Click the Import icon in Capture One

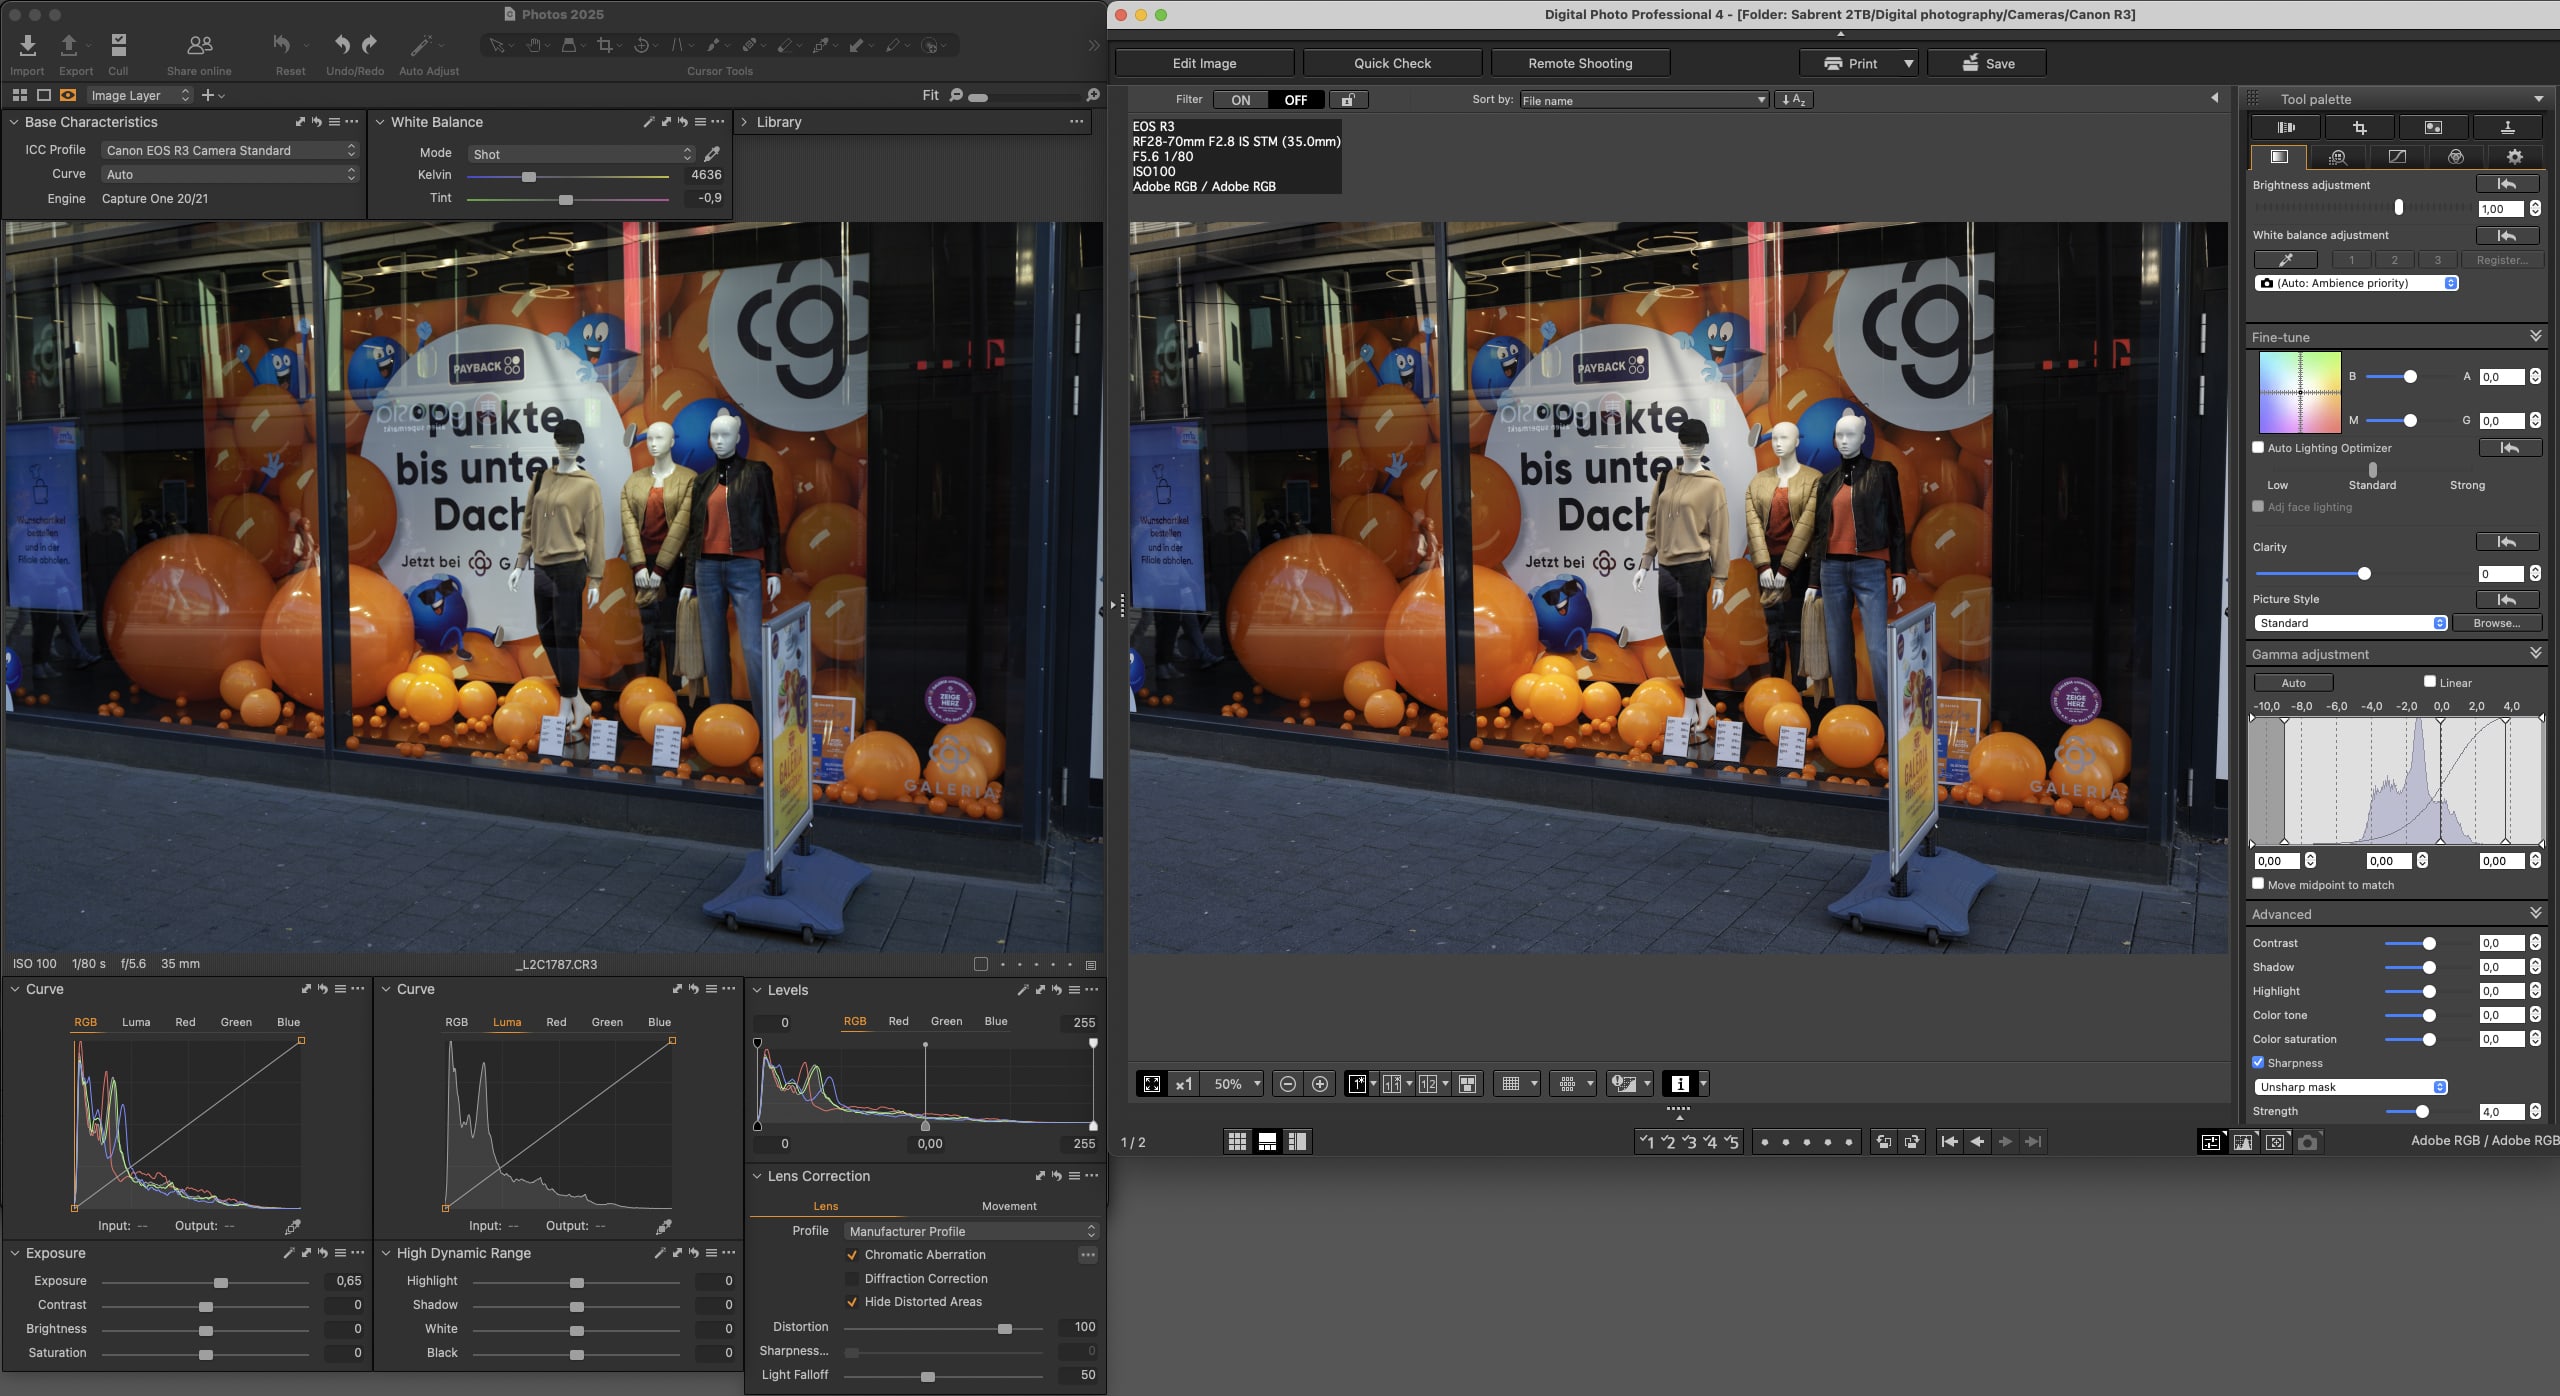coord(27,45)
